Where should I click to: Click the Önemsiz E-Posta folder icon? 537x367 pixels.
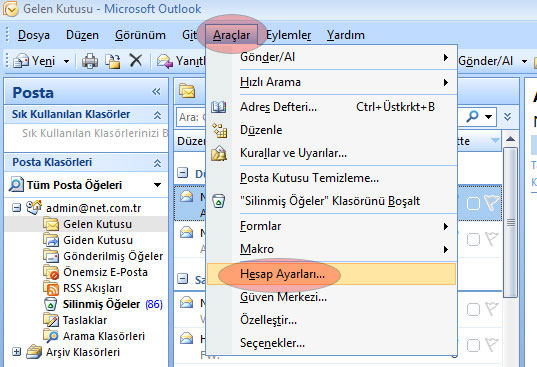coord(51,272)
